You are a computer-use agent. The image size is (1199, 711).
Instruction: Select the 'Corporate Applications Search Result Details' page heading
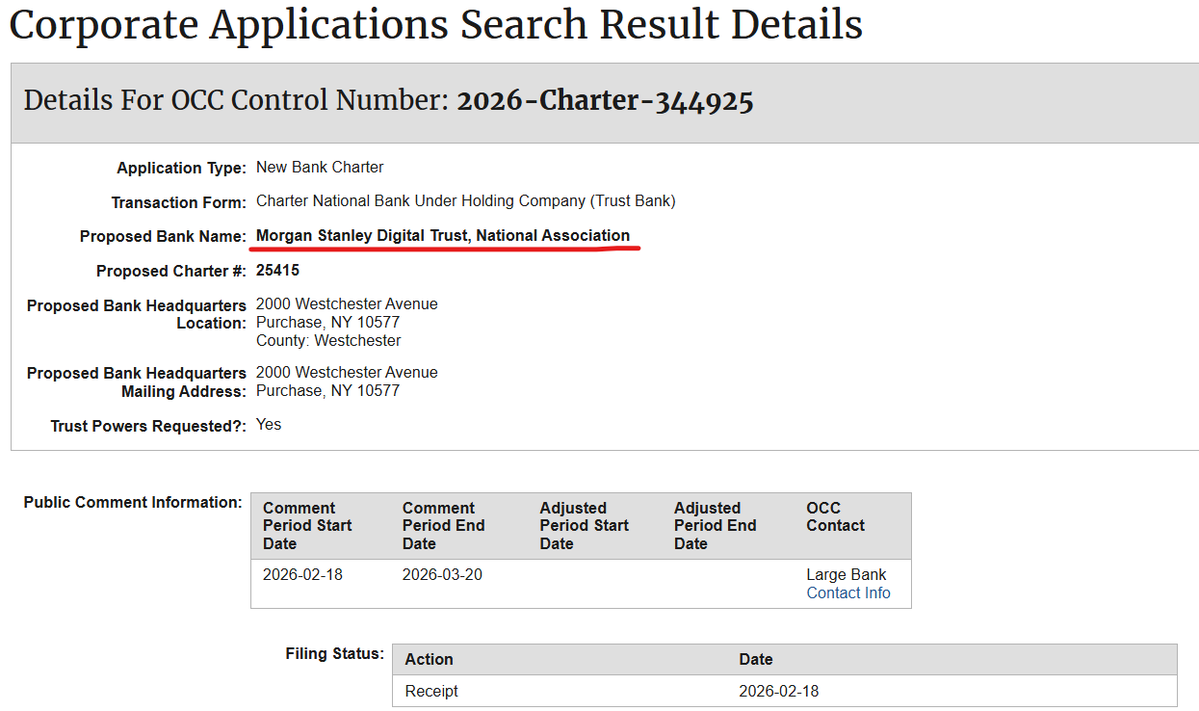point(436,25)
